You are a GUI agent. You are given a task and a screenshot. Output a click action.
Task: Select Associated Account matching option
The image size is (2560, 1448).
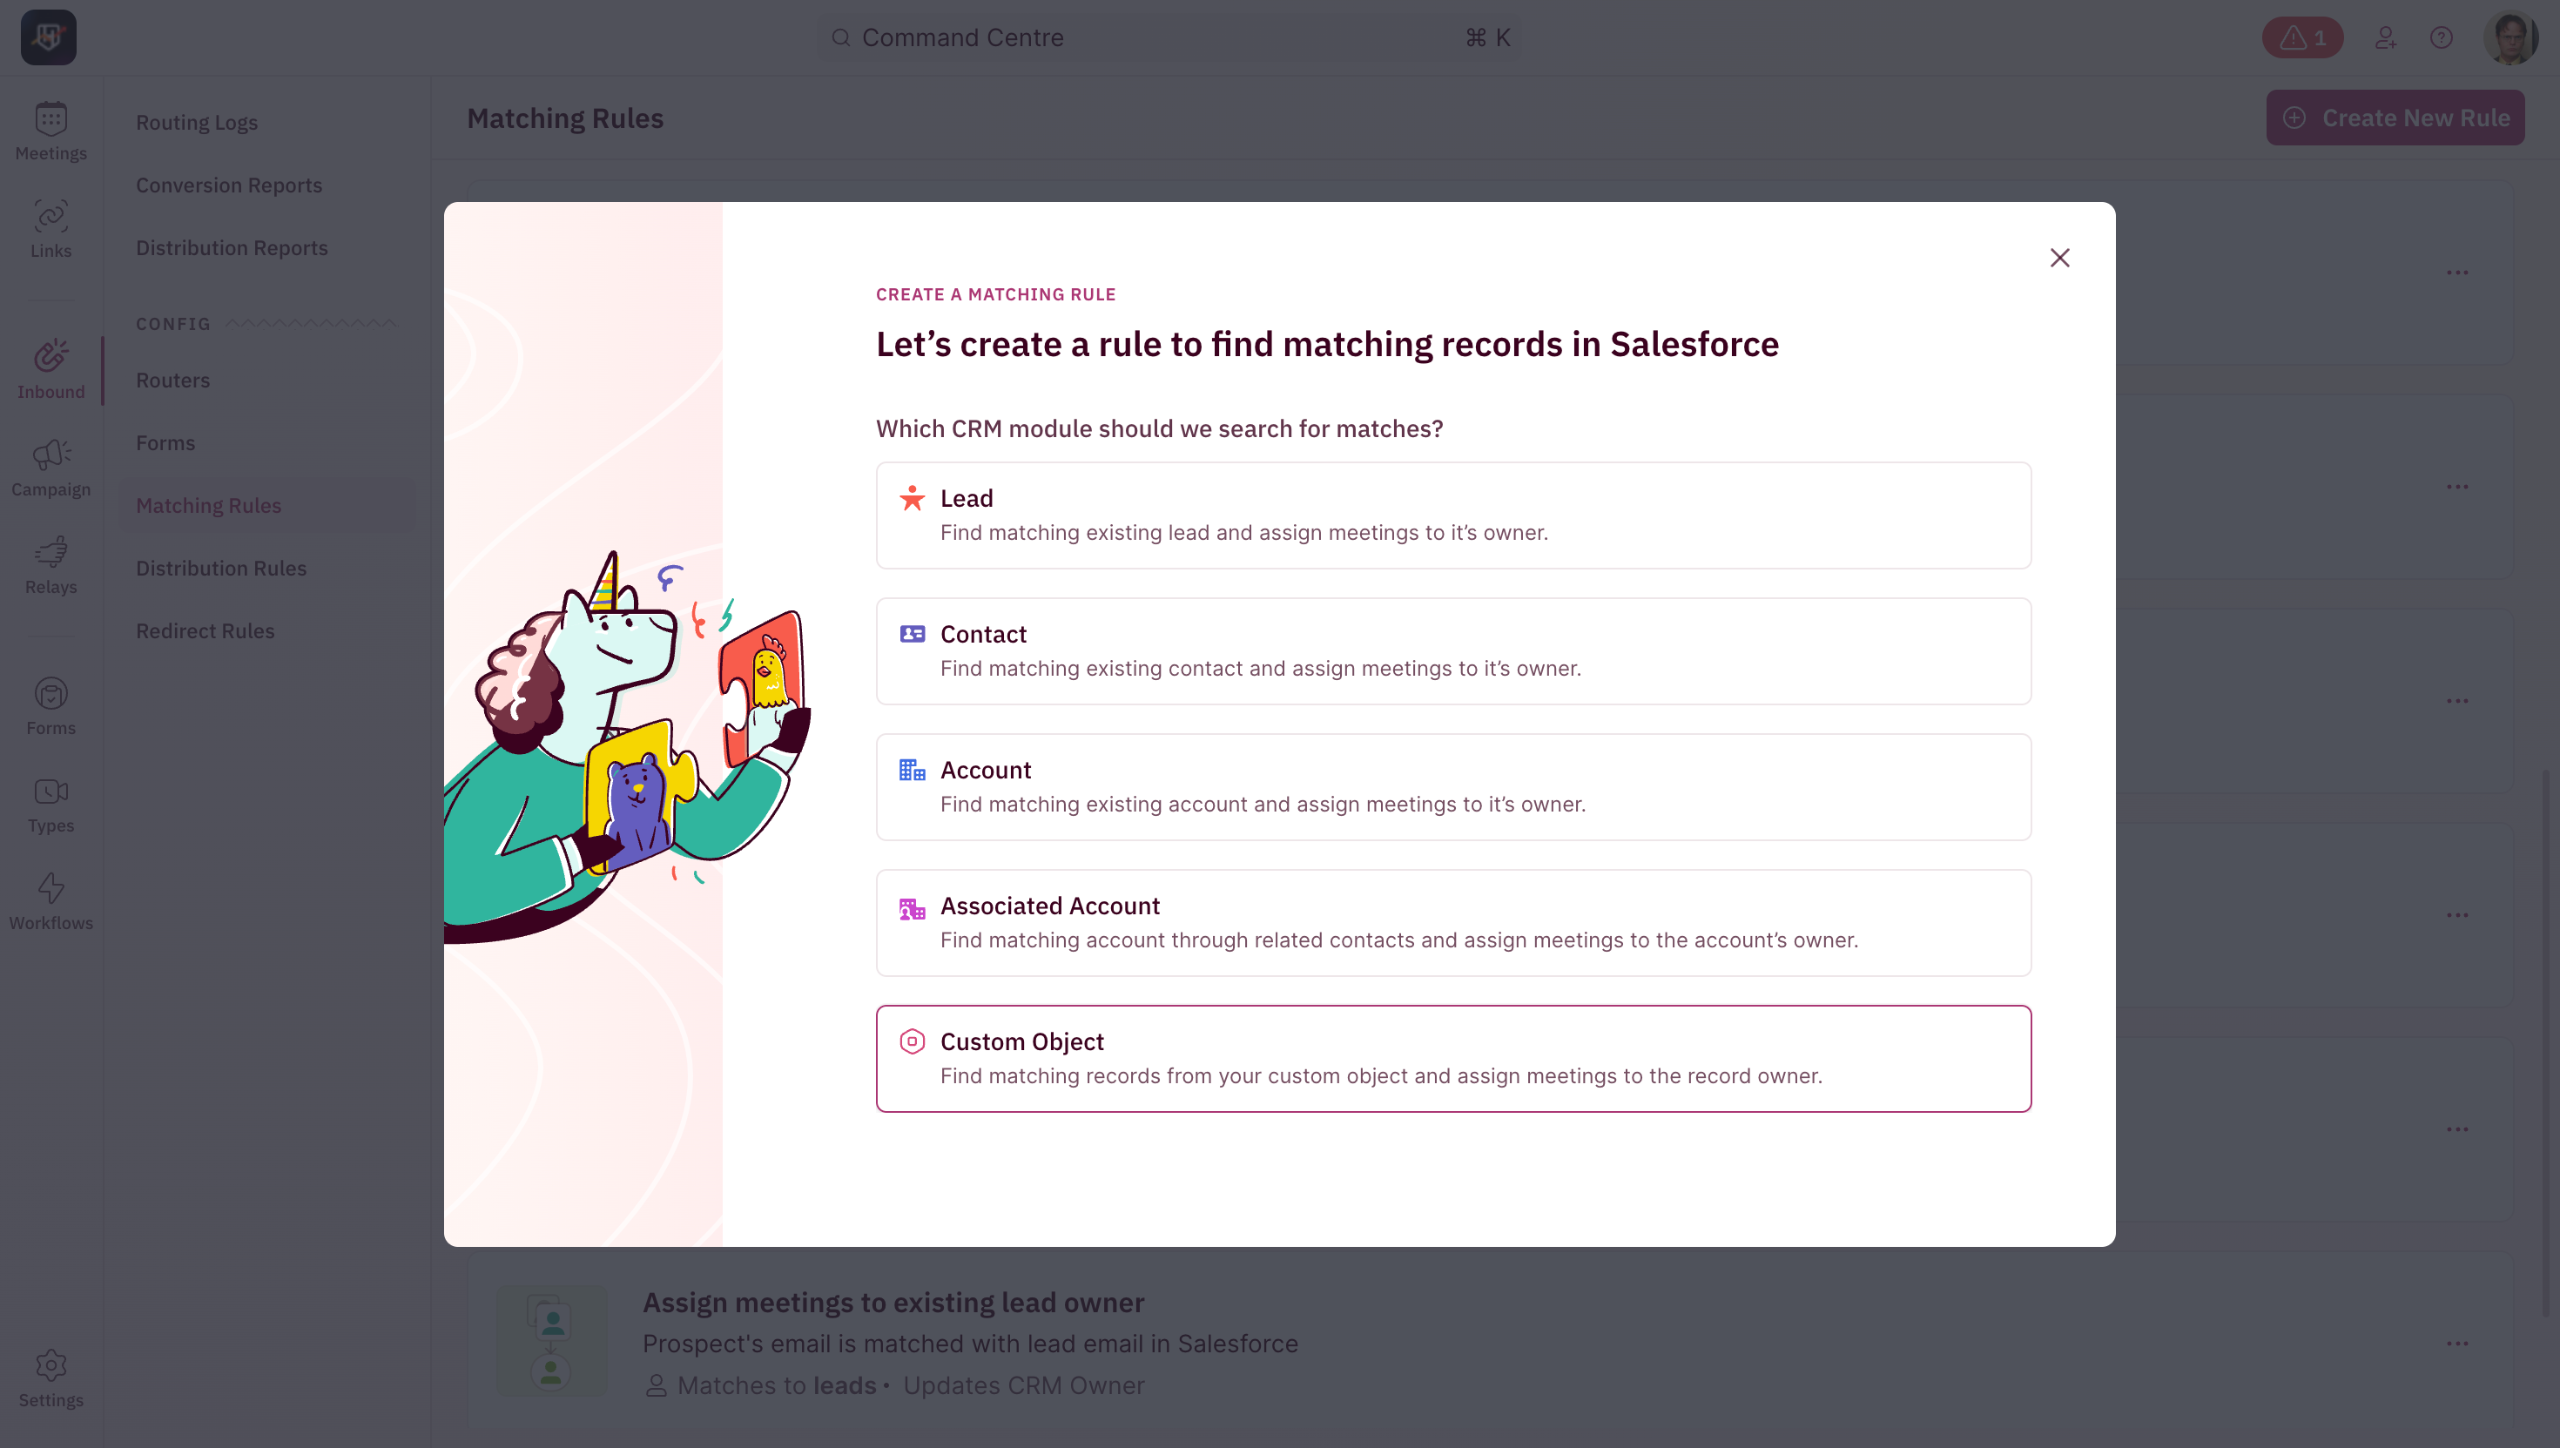click(1453, 923)
